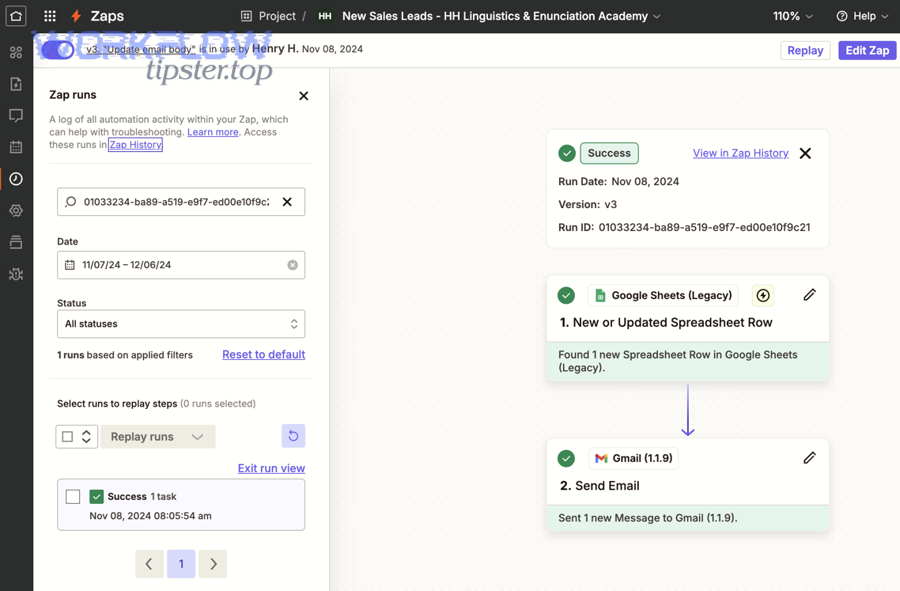Click Exit run view link
The height and width of the screenshot is (591, 900).
(x=271, y=468)
